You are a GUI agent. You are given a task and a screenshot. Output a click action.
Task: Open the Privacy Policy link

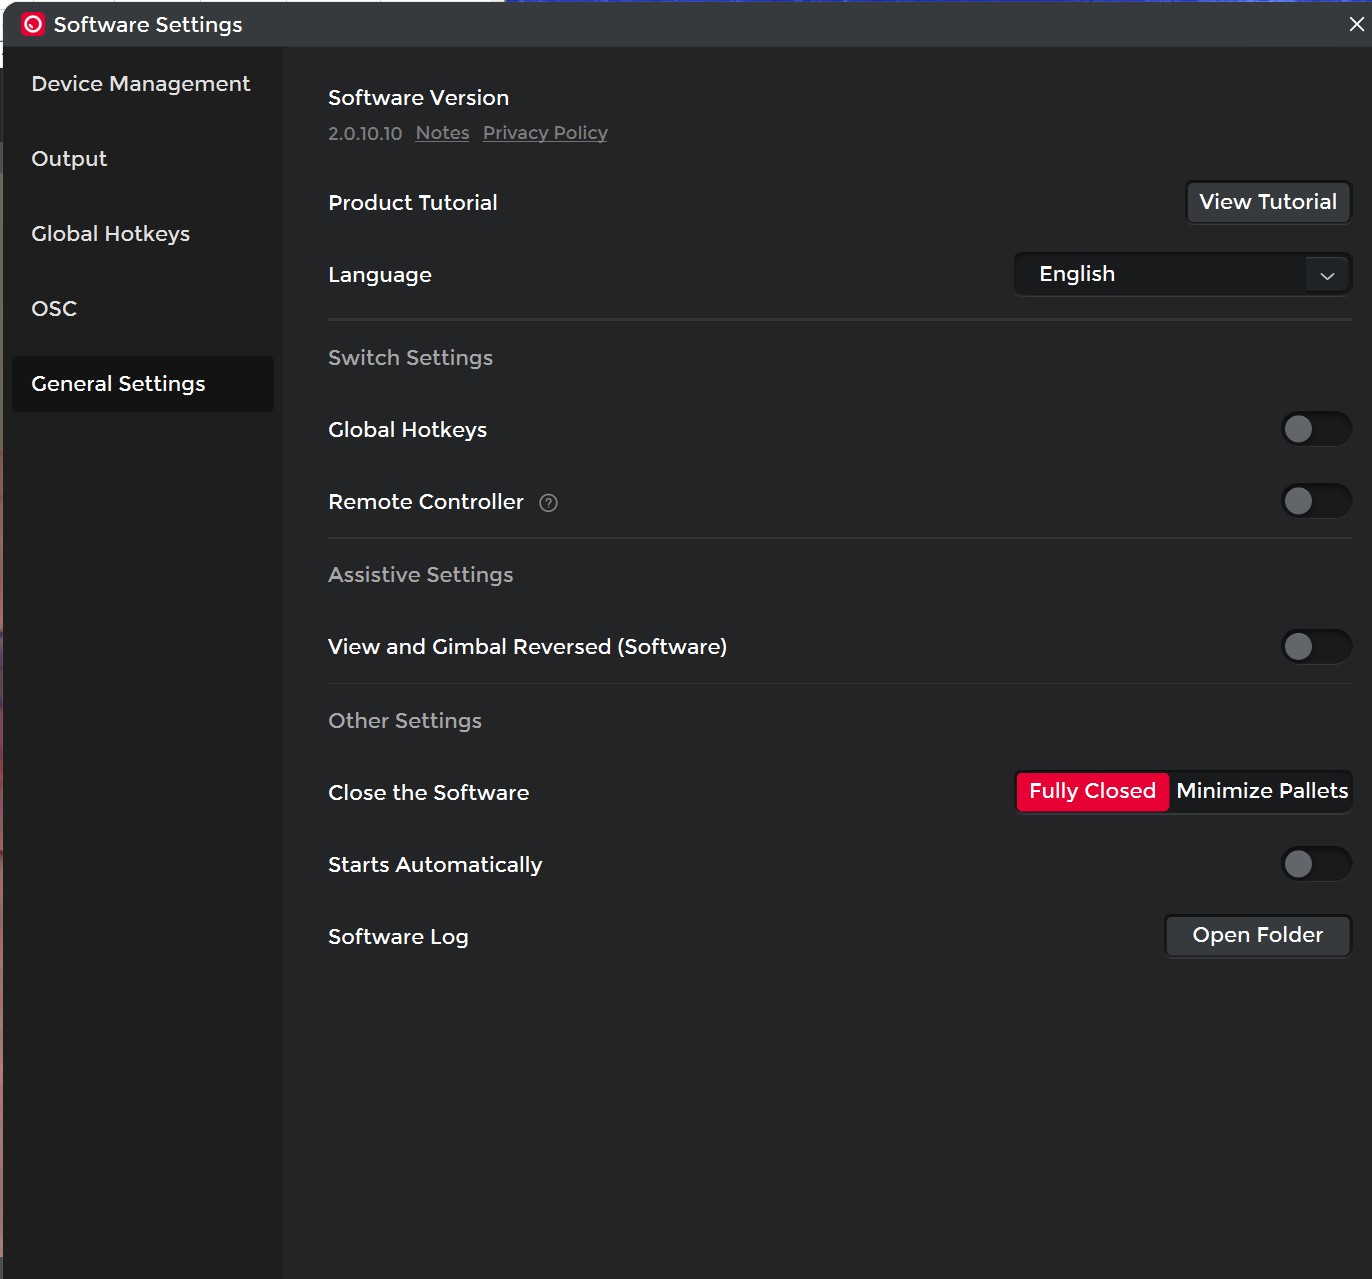click(x=545, y=133)
